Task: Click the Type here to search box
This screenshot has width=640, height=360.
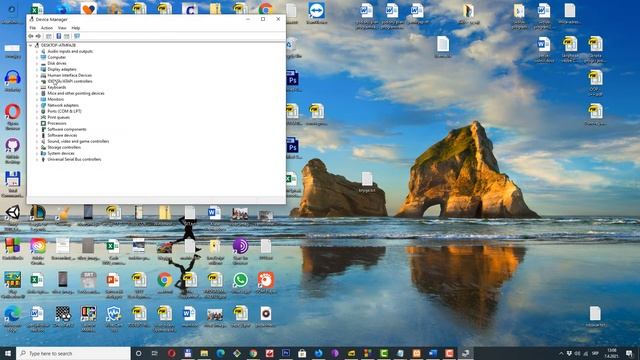Action: click(73, 353)
